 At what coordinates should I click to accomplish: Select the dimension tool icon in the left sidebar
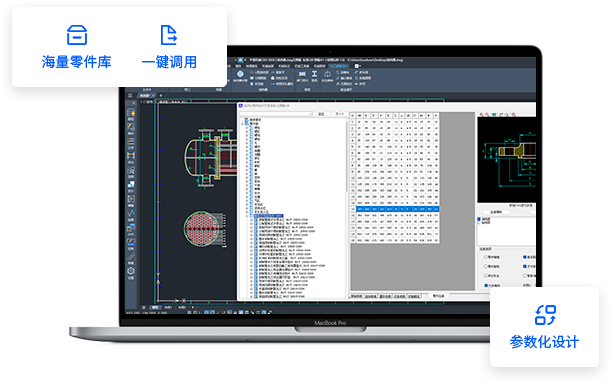point(131,156)
